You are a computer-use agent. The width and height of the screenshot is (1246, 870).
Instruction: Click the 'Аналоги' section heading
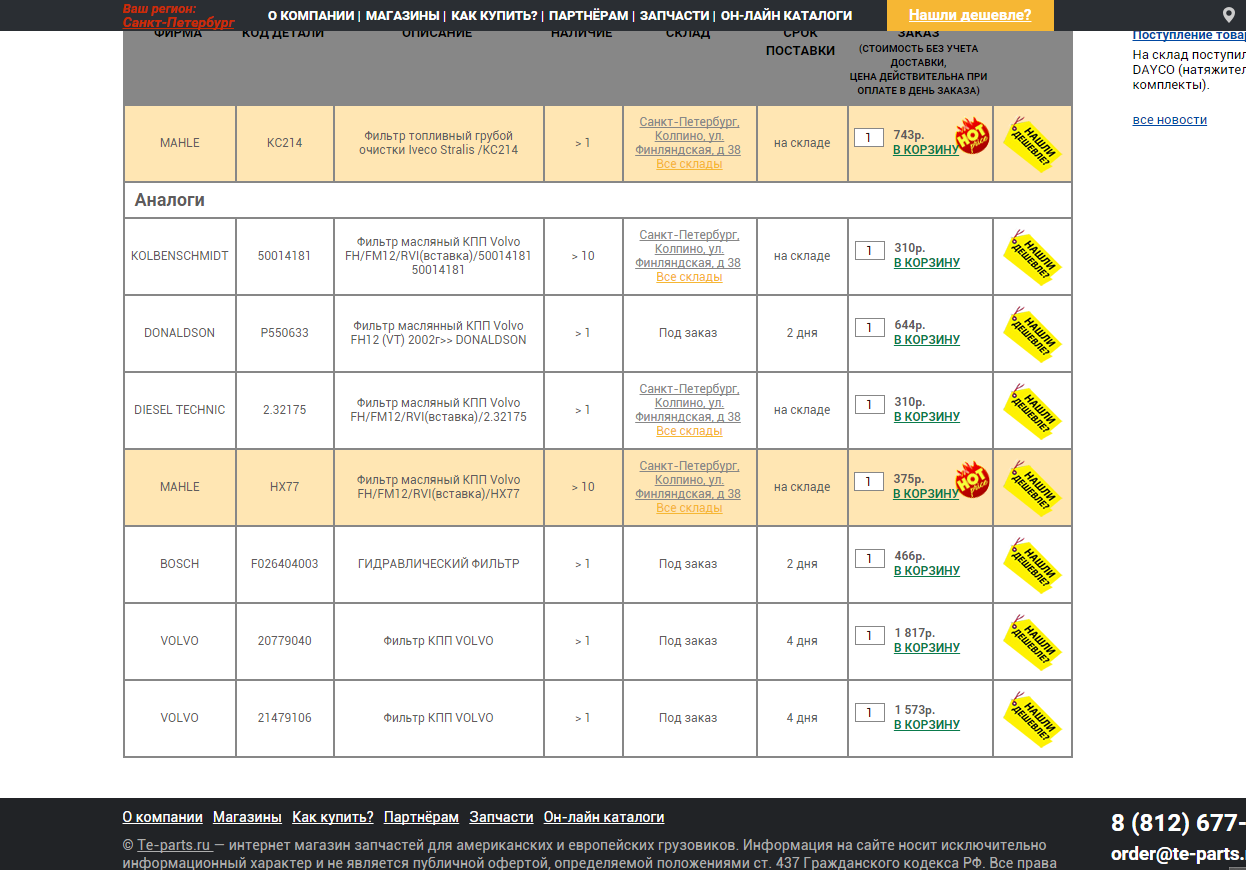pyautogui.click(x=170, y=200)
